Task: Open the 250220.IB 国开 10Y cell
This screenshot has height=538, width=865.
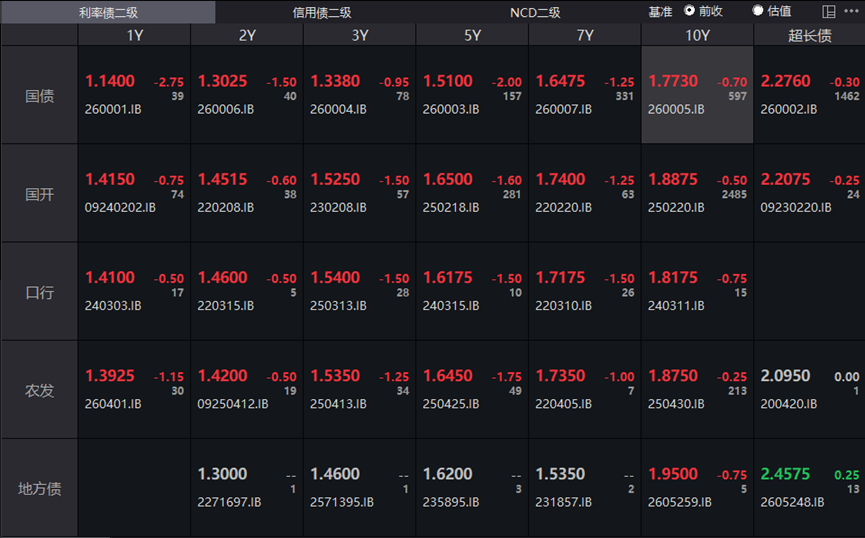Action: [x=697, y=193]
